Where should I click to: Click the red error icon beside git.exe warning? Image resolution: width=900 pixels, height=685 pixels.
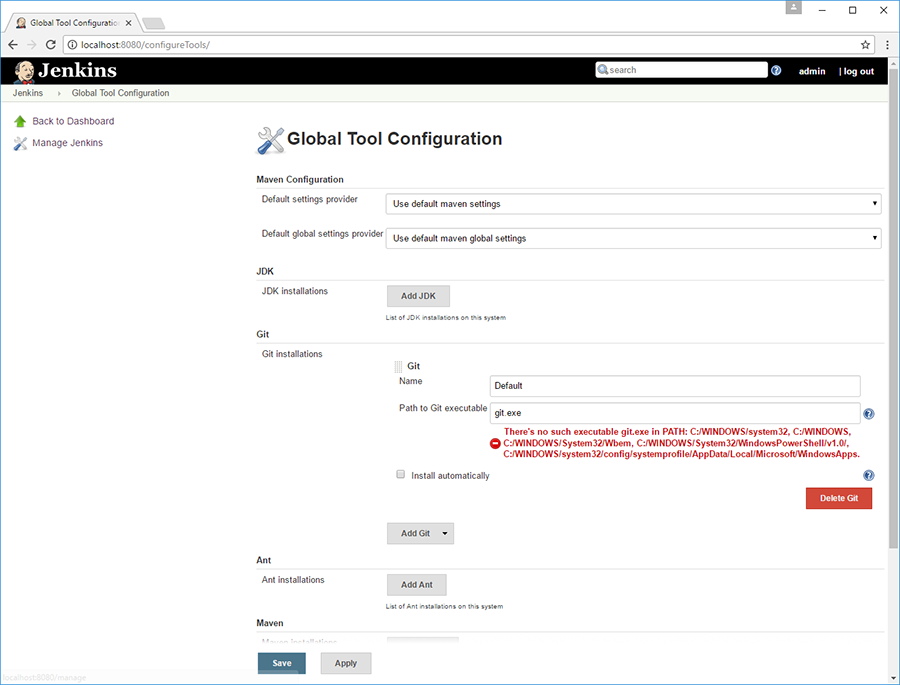coord(495,443)
